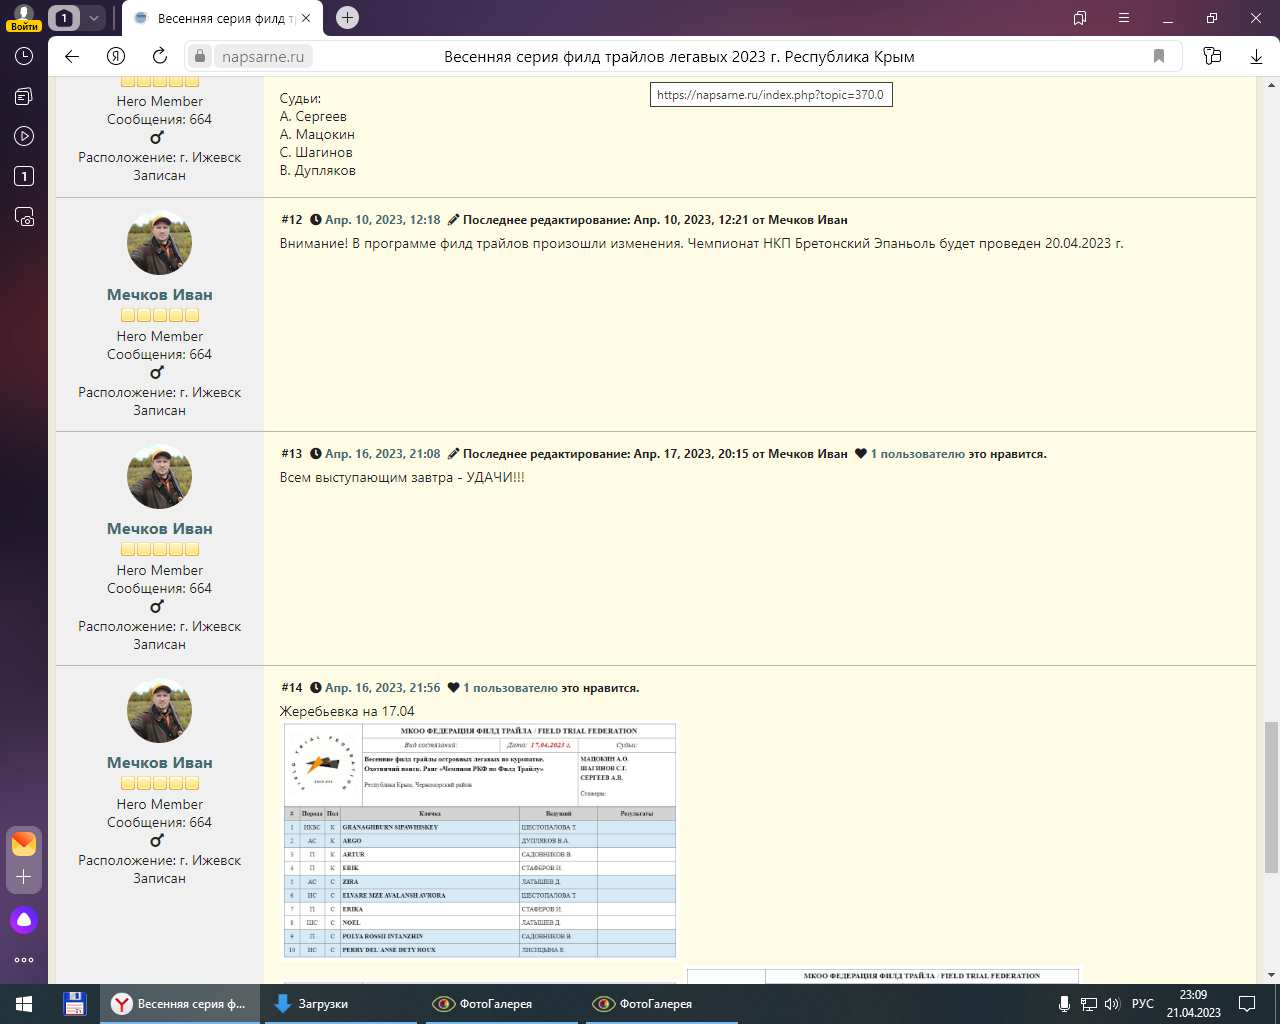Open the browser hamburger menu

click(x=1124, y=18)
